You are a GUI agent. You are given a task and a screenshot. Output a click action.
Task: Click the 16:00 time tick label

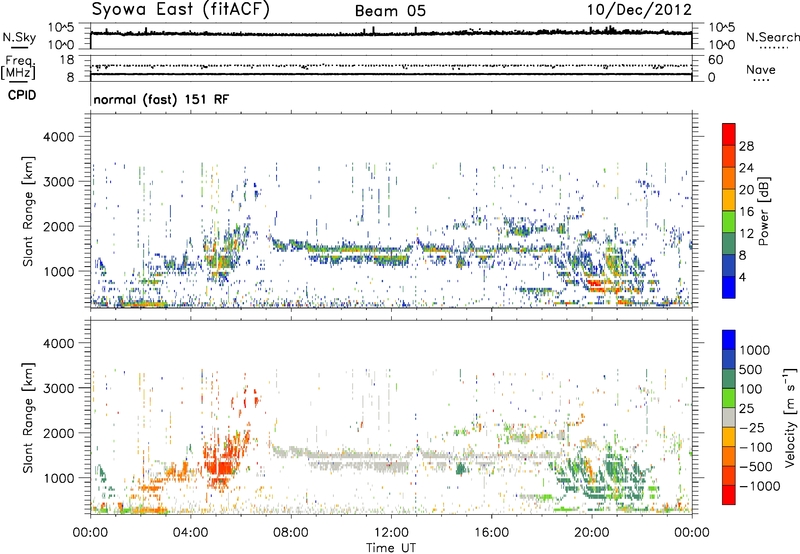point(491,533)
